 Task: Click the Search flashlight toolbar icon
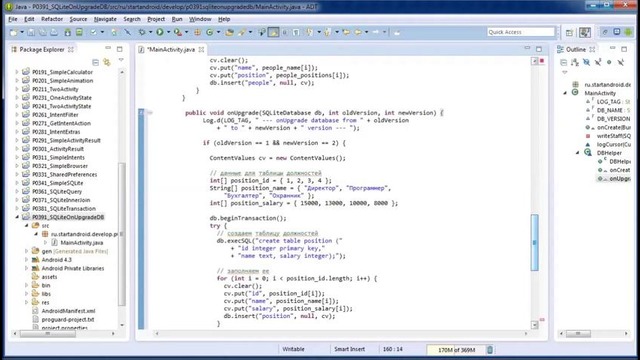tap(242, 32)
